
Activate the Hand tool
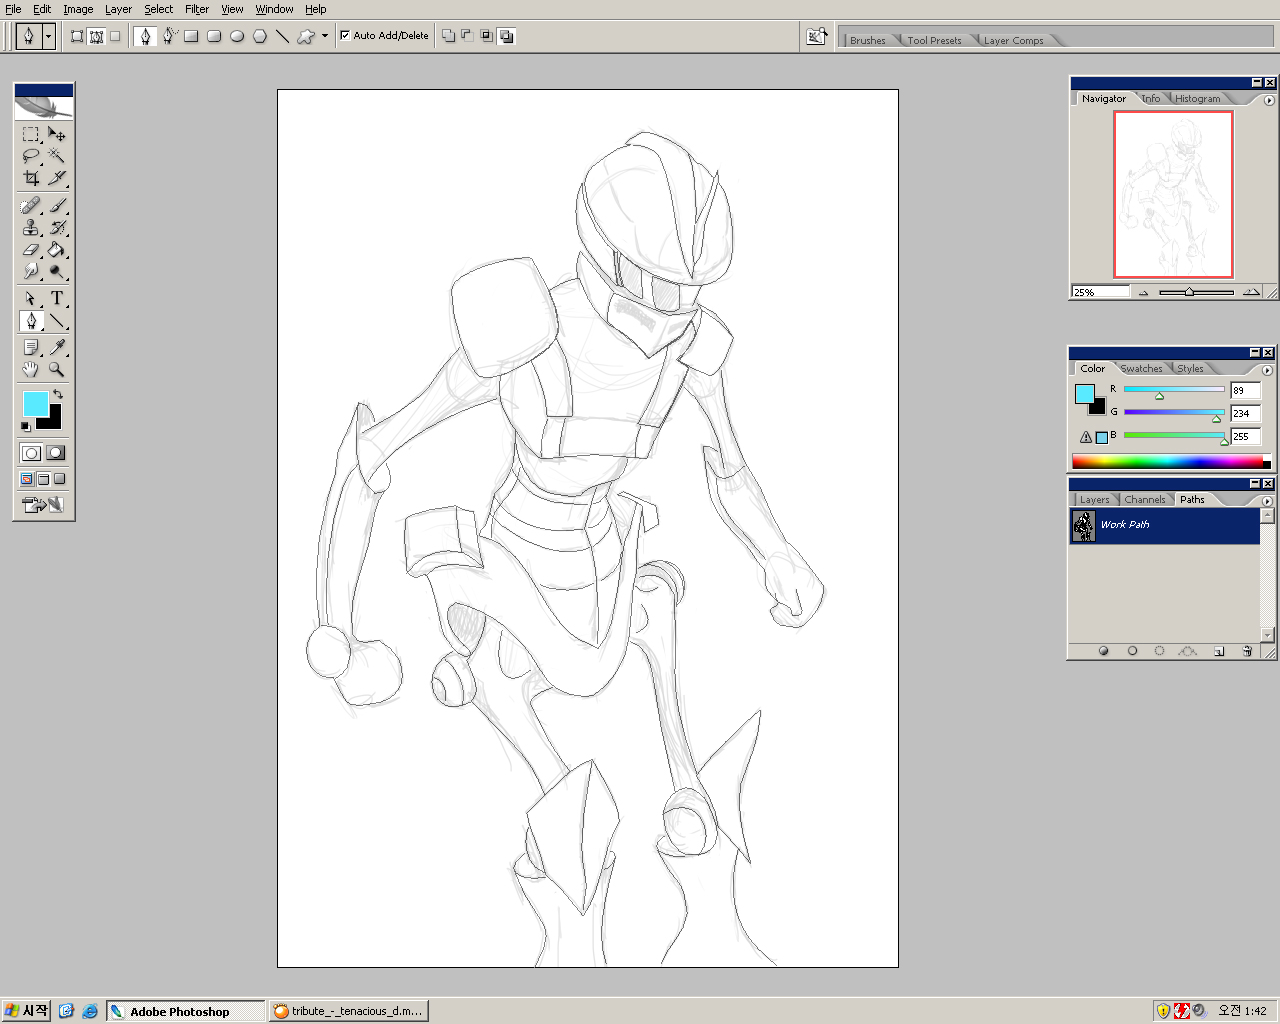(31, 369)
